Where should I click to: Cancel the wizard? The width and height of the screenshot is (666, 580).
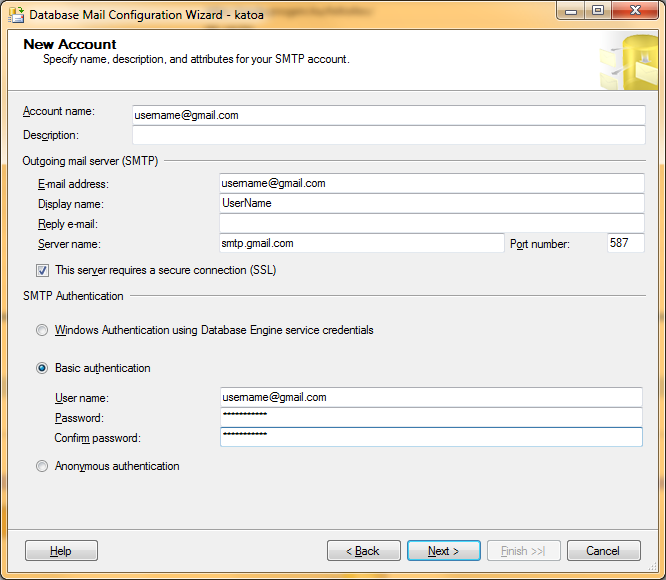[603, 551]
